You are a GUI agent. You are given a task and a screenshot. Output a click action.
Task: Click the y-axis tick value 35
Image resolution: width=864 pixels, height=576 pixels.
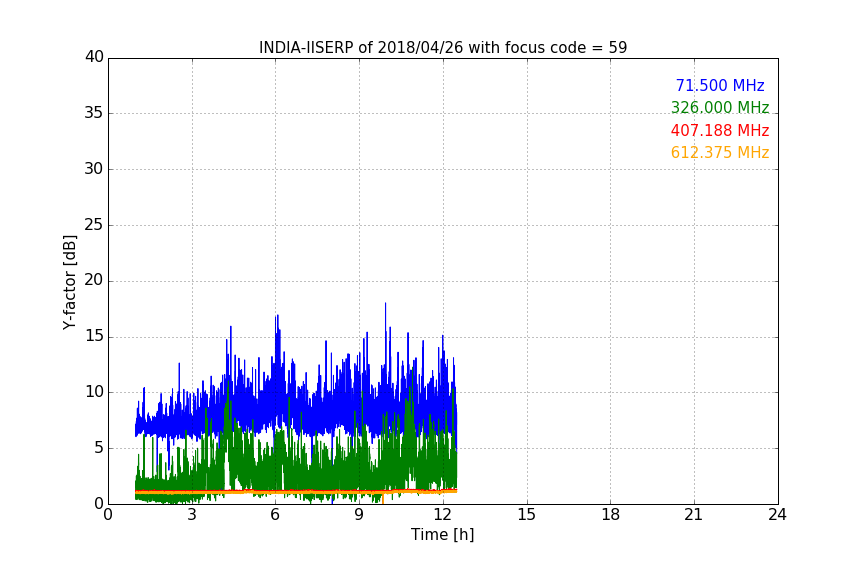pyautogui.click(x=94, y=113)
